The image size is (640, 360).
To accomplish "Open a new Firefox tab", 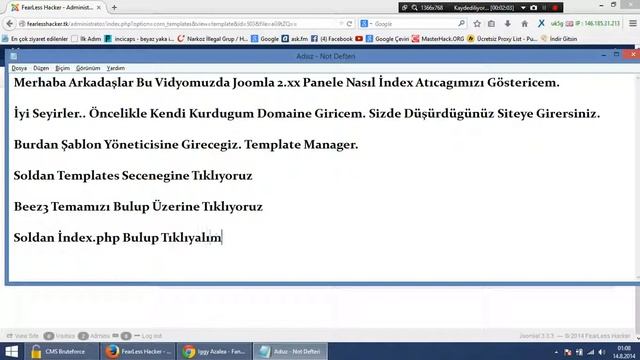I will (x=114, y=7).
